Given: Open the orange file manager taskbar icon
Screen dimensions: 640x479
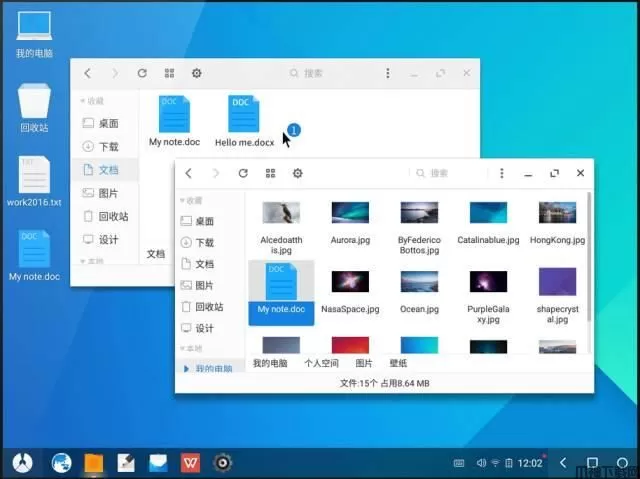Looking at the screenshot, I should click(94, 463).
